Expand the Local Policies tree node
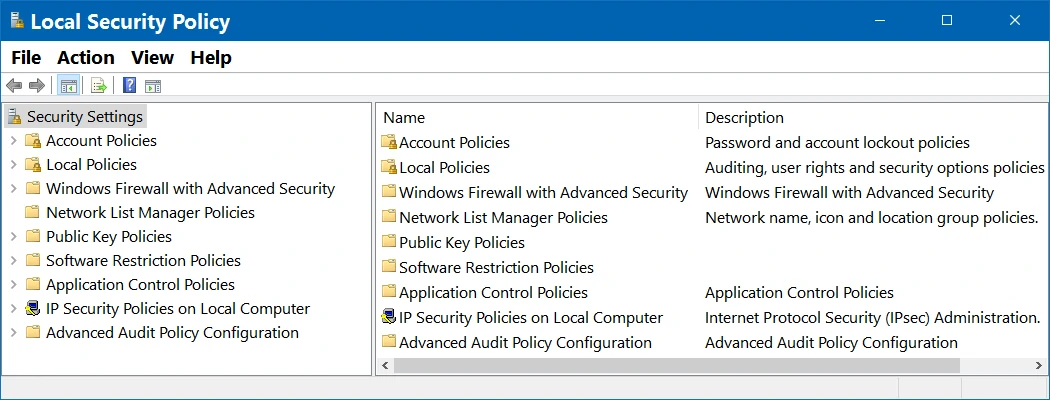1050x400 pixels. (13, 165)
